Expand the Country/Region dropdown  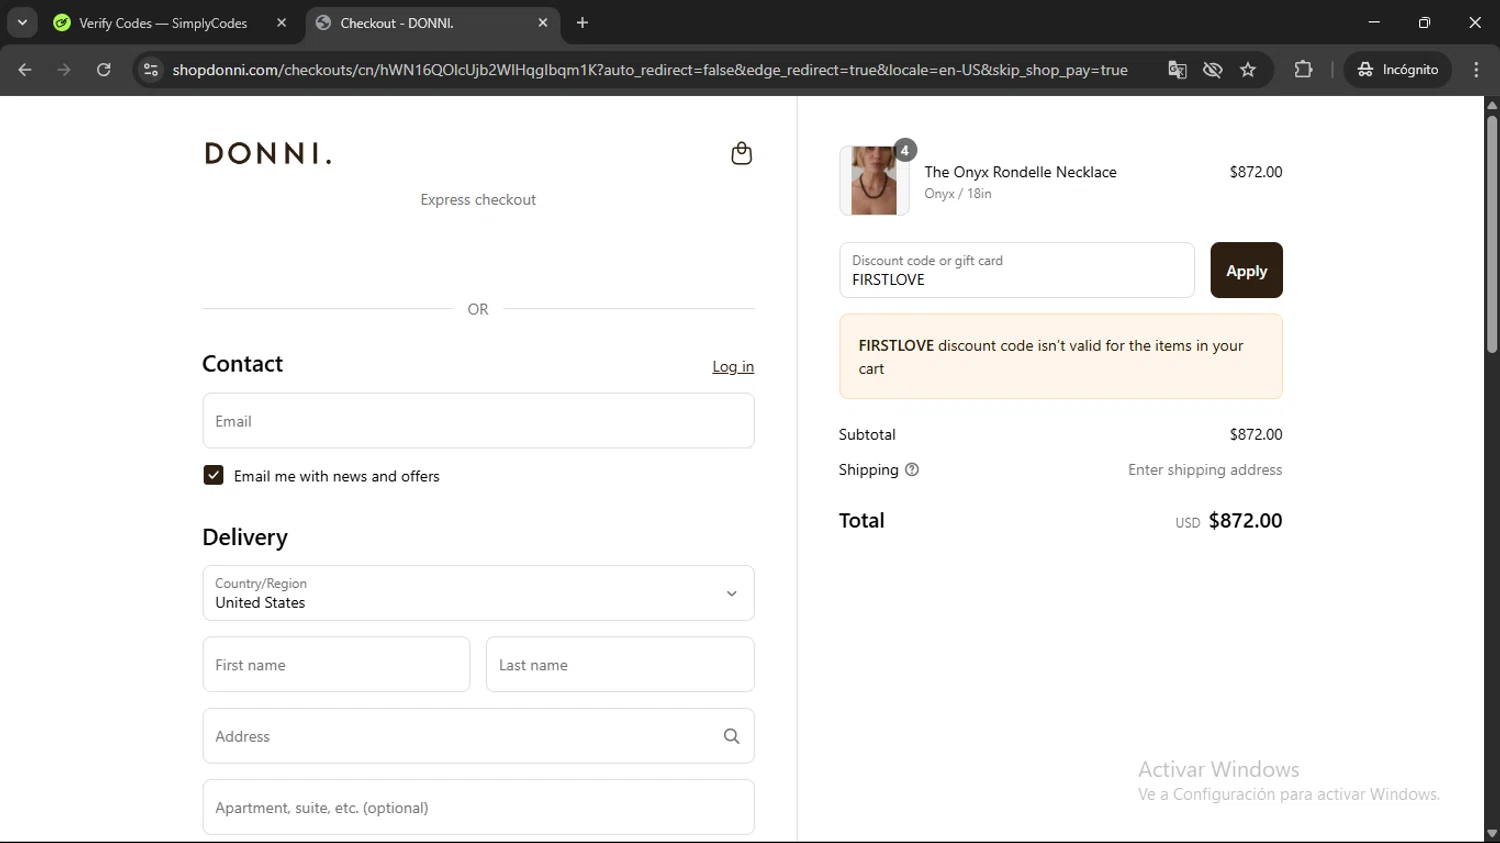click(478, 593)
